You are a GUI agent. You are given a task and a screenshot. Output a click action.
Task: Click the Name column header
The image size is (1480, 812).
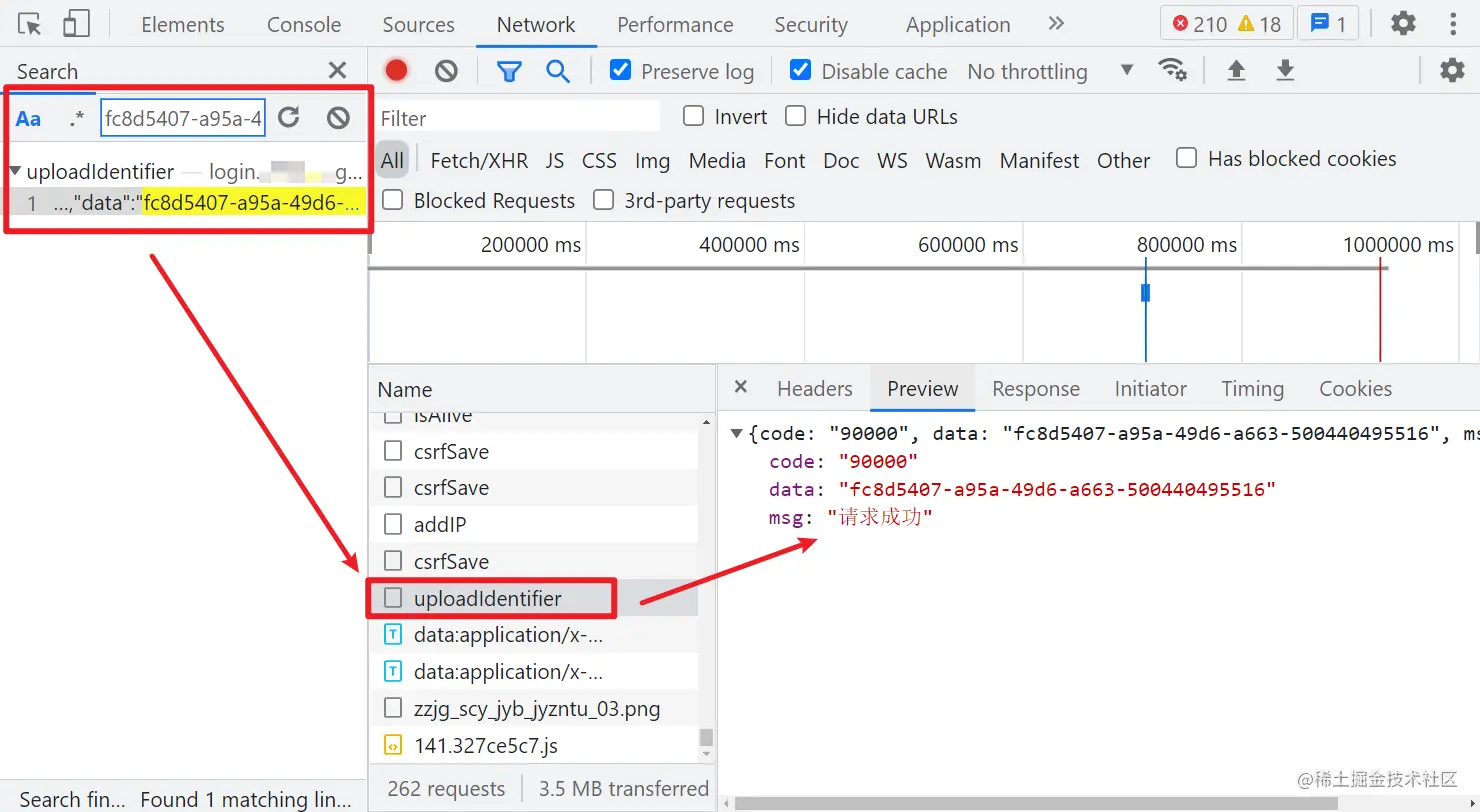(x=542, y=389)
